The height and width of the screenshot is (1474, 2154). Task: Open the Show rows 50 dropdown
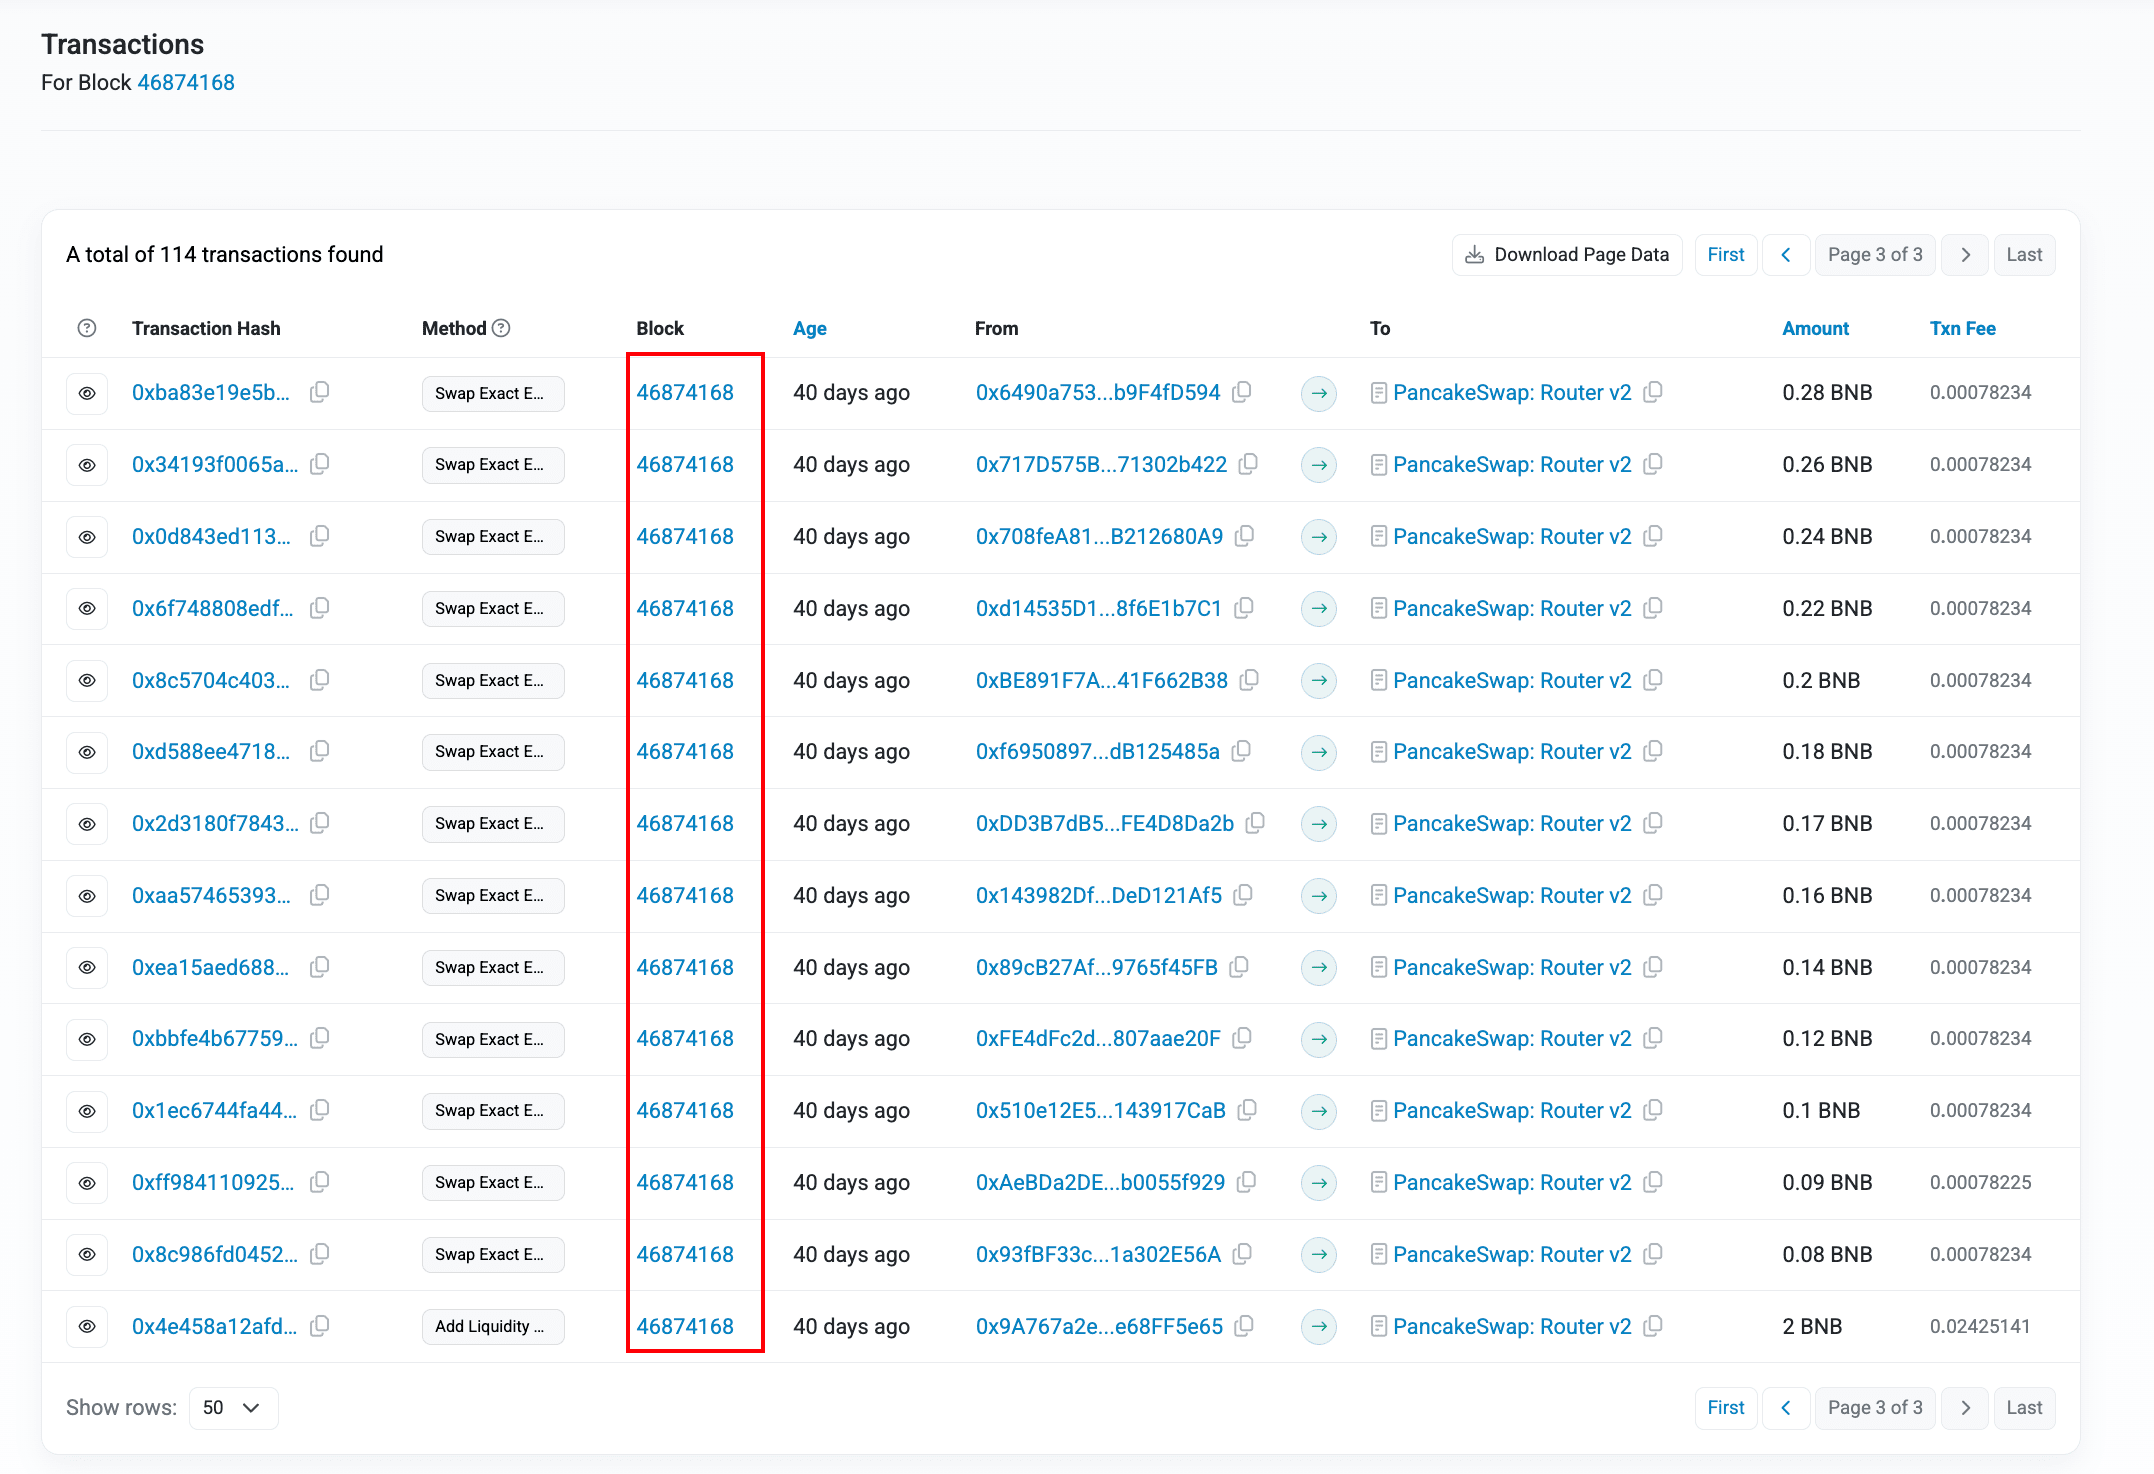coord(232,1408)
